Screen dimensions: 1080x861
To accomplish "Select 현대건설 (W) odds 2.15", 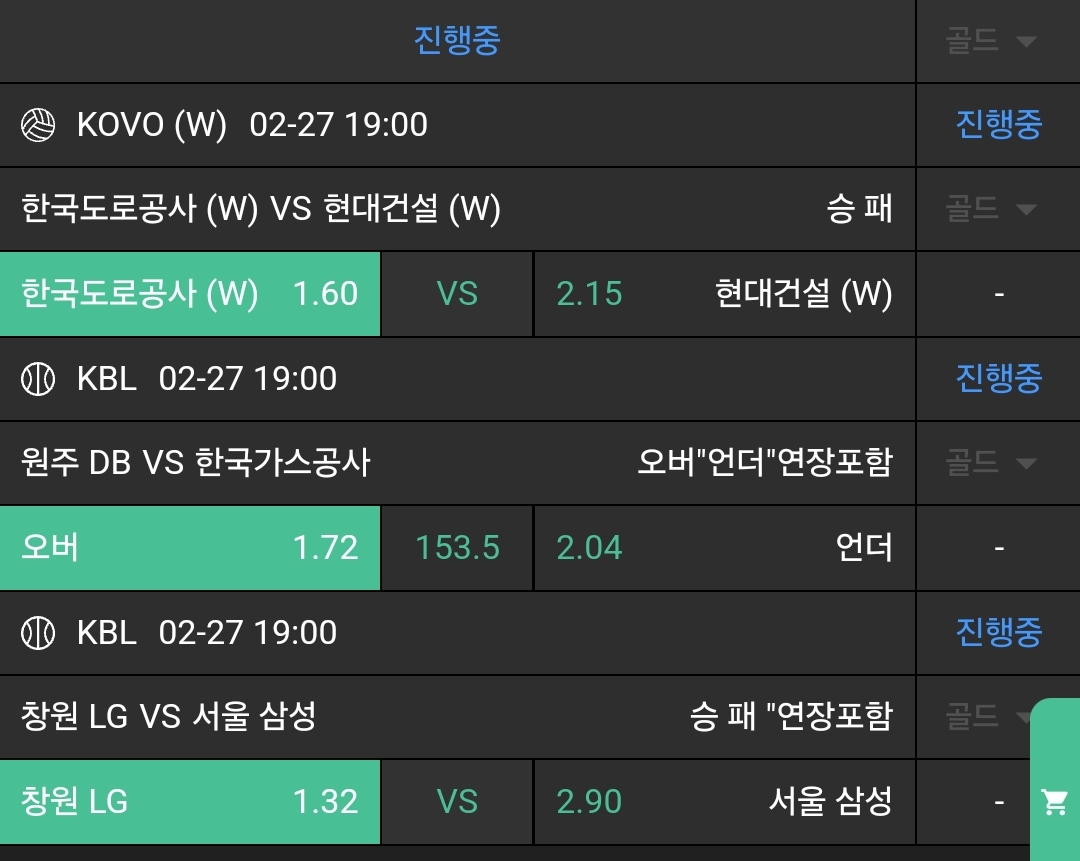I will point(724,294).
